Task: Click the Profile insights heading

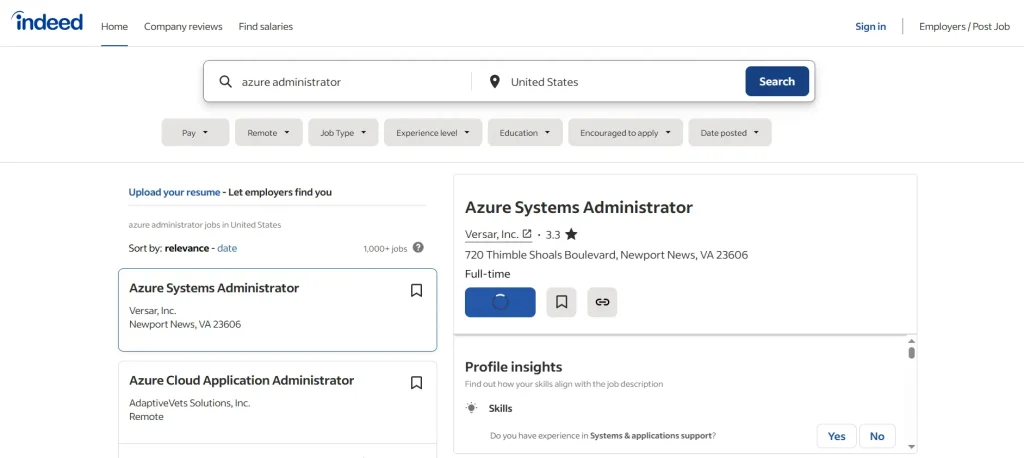Action: coord(513,367)
